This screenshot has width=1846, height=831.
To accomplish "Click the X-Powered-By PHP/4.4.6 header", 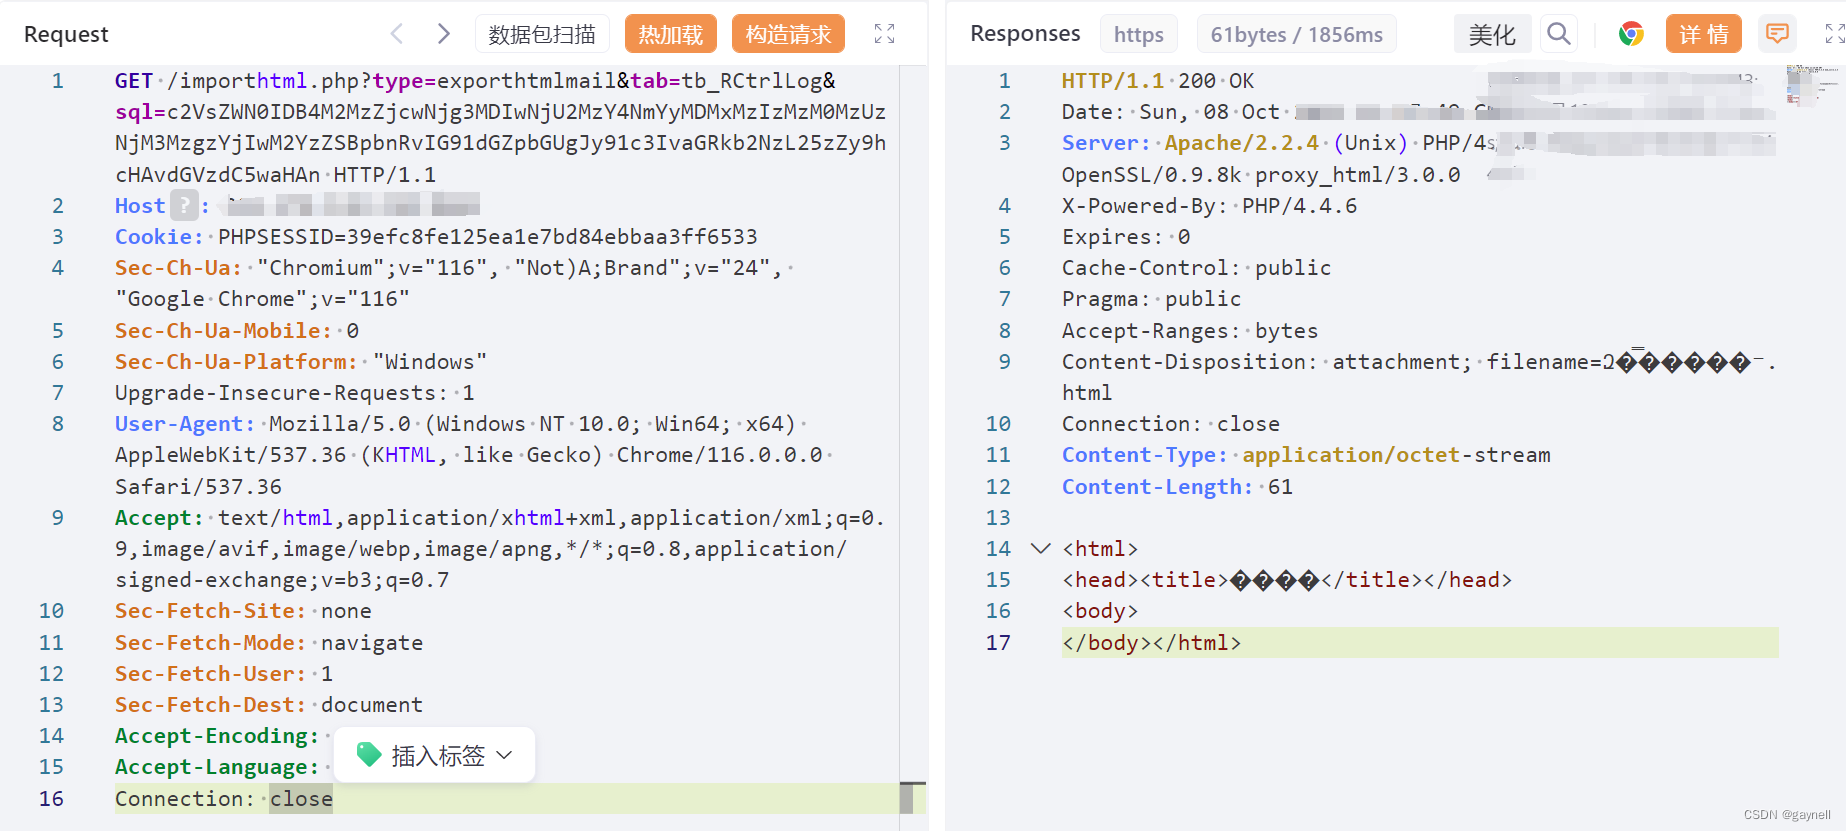I will click(1209, 205).
